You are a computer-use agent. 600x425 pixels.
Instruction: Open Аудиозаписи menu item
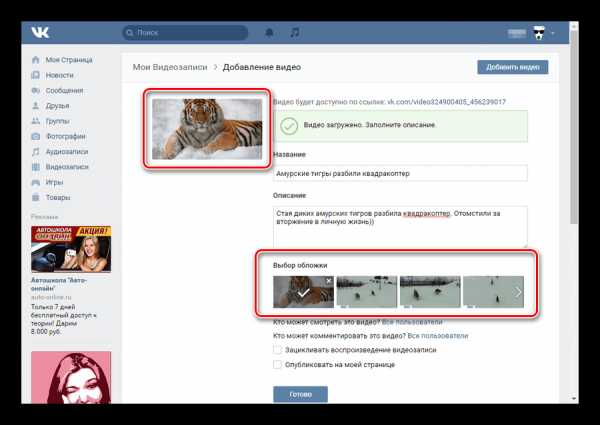coord(67,151)
